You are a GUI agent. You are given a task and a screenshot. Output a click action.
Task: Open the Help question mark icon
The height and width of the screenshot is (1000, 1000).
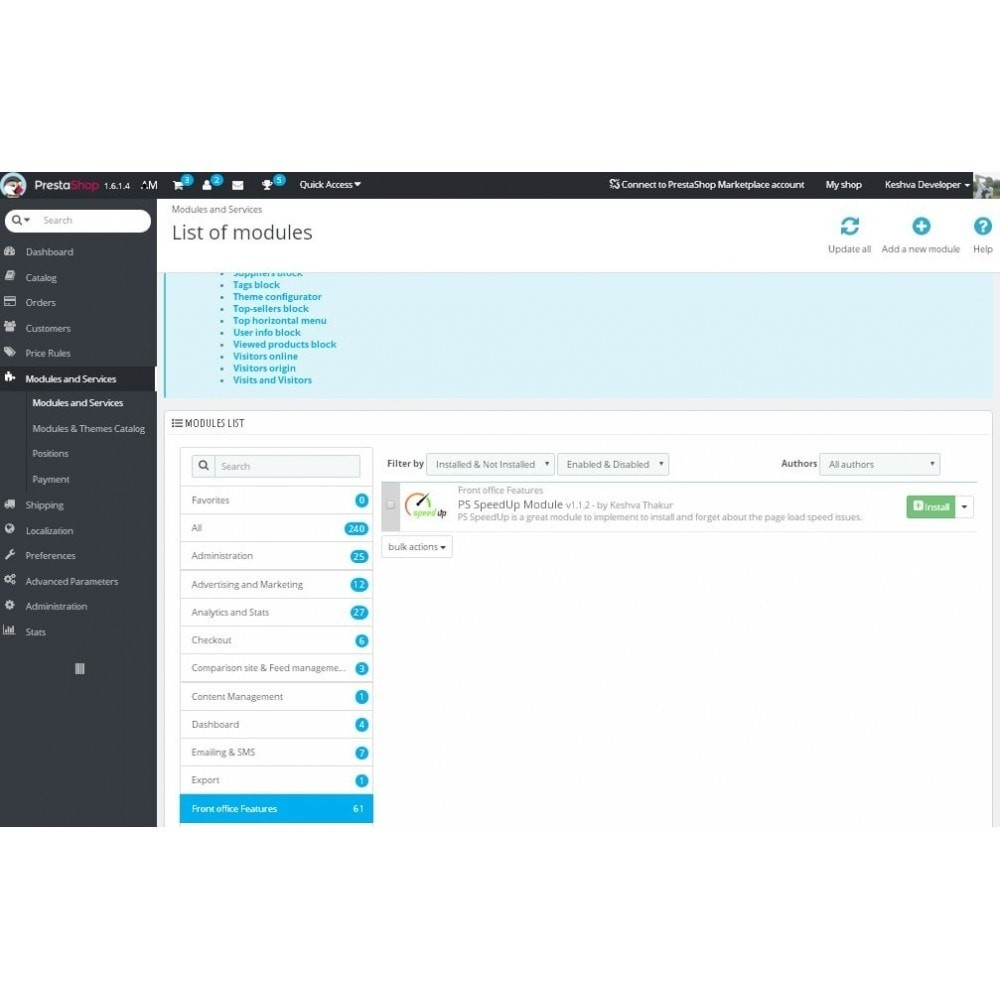(982, 226)
